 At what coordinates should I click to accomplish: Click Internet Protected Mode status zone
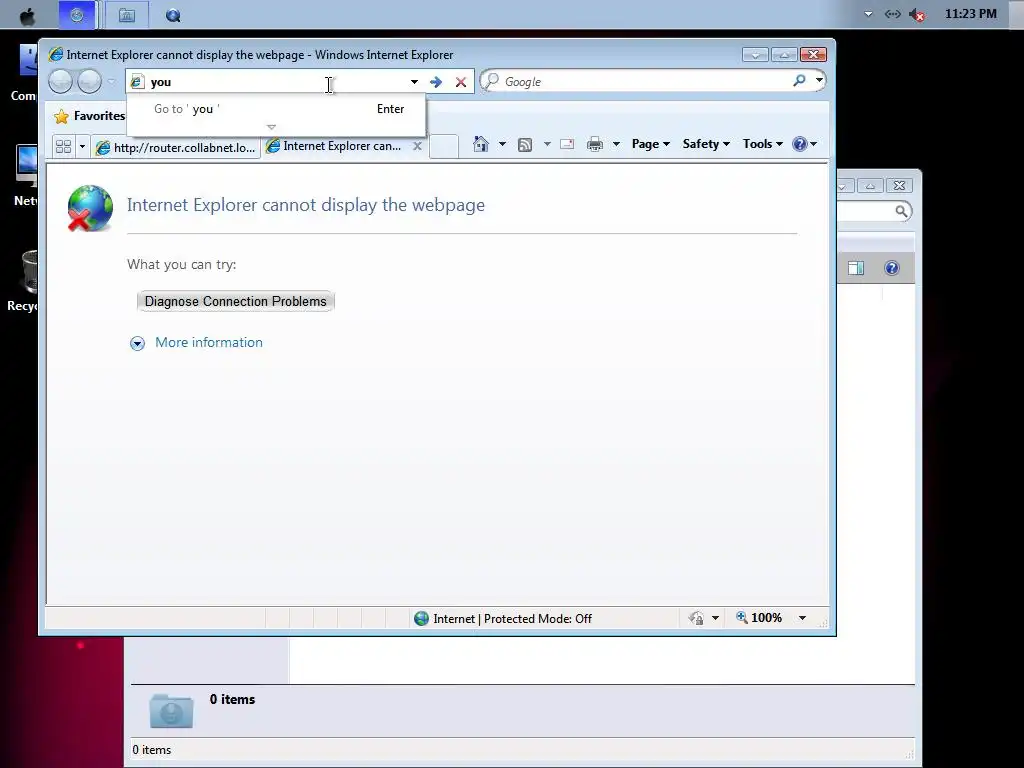[x=503, y=618]
